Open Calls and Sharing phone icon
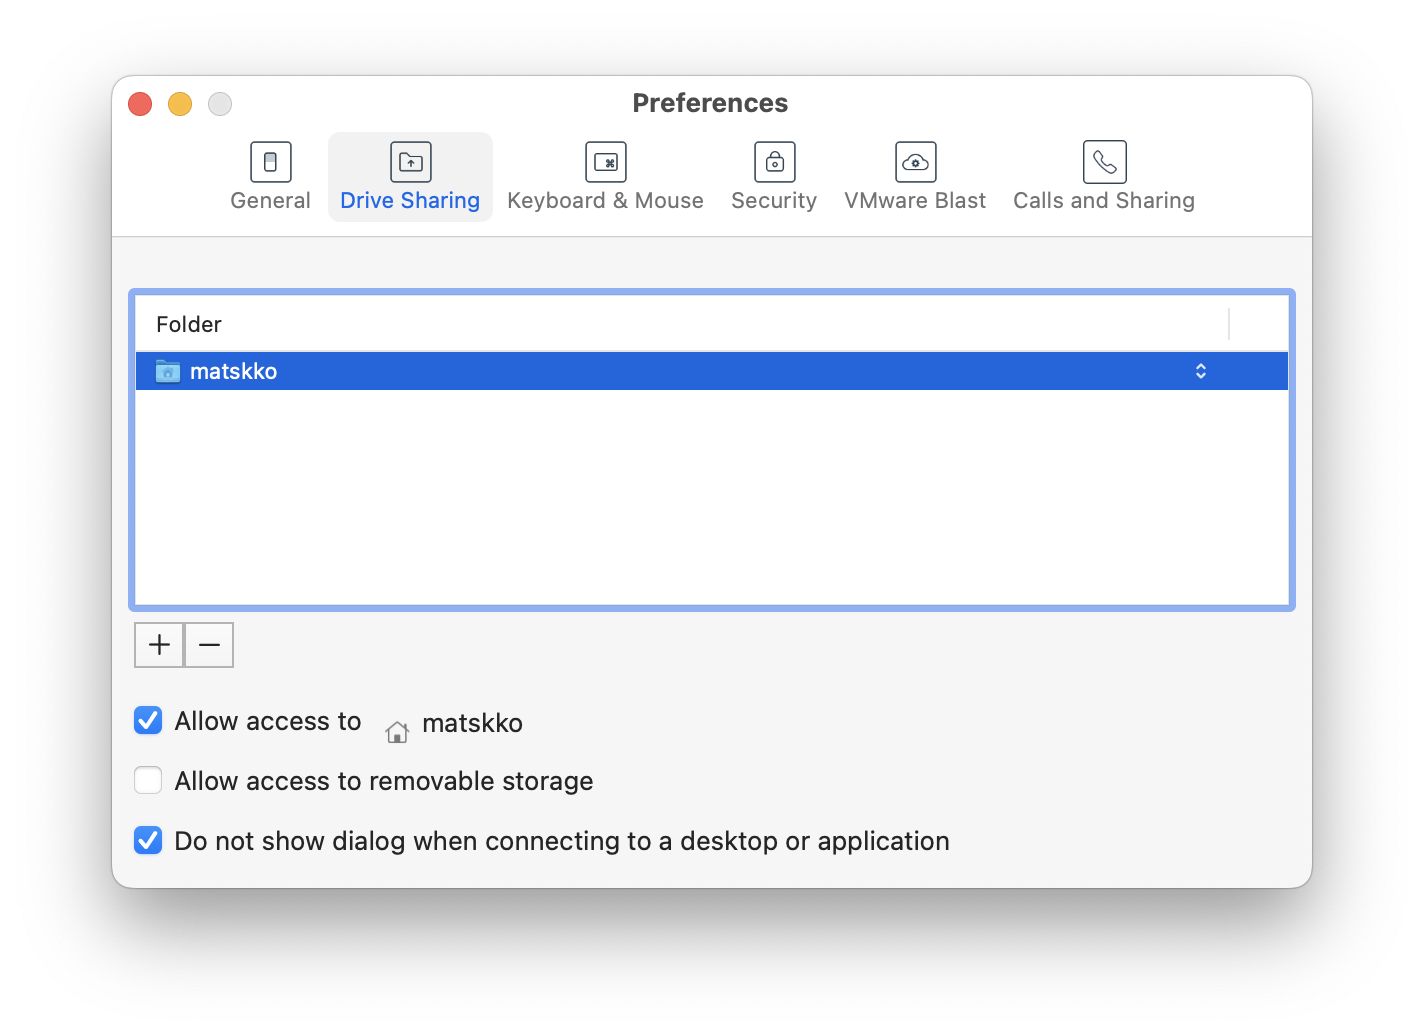This screenshot has height=1036, width=1424. click(x=1104, y=162)
